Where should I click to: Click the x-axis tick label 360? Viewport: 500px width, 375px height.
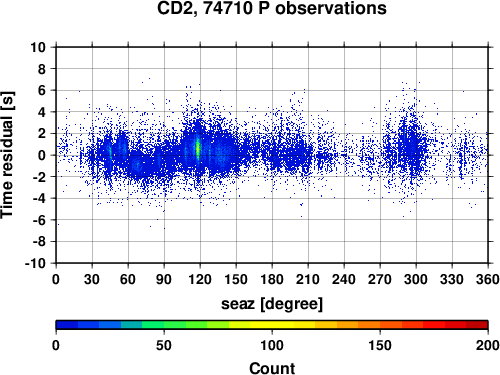488,279
